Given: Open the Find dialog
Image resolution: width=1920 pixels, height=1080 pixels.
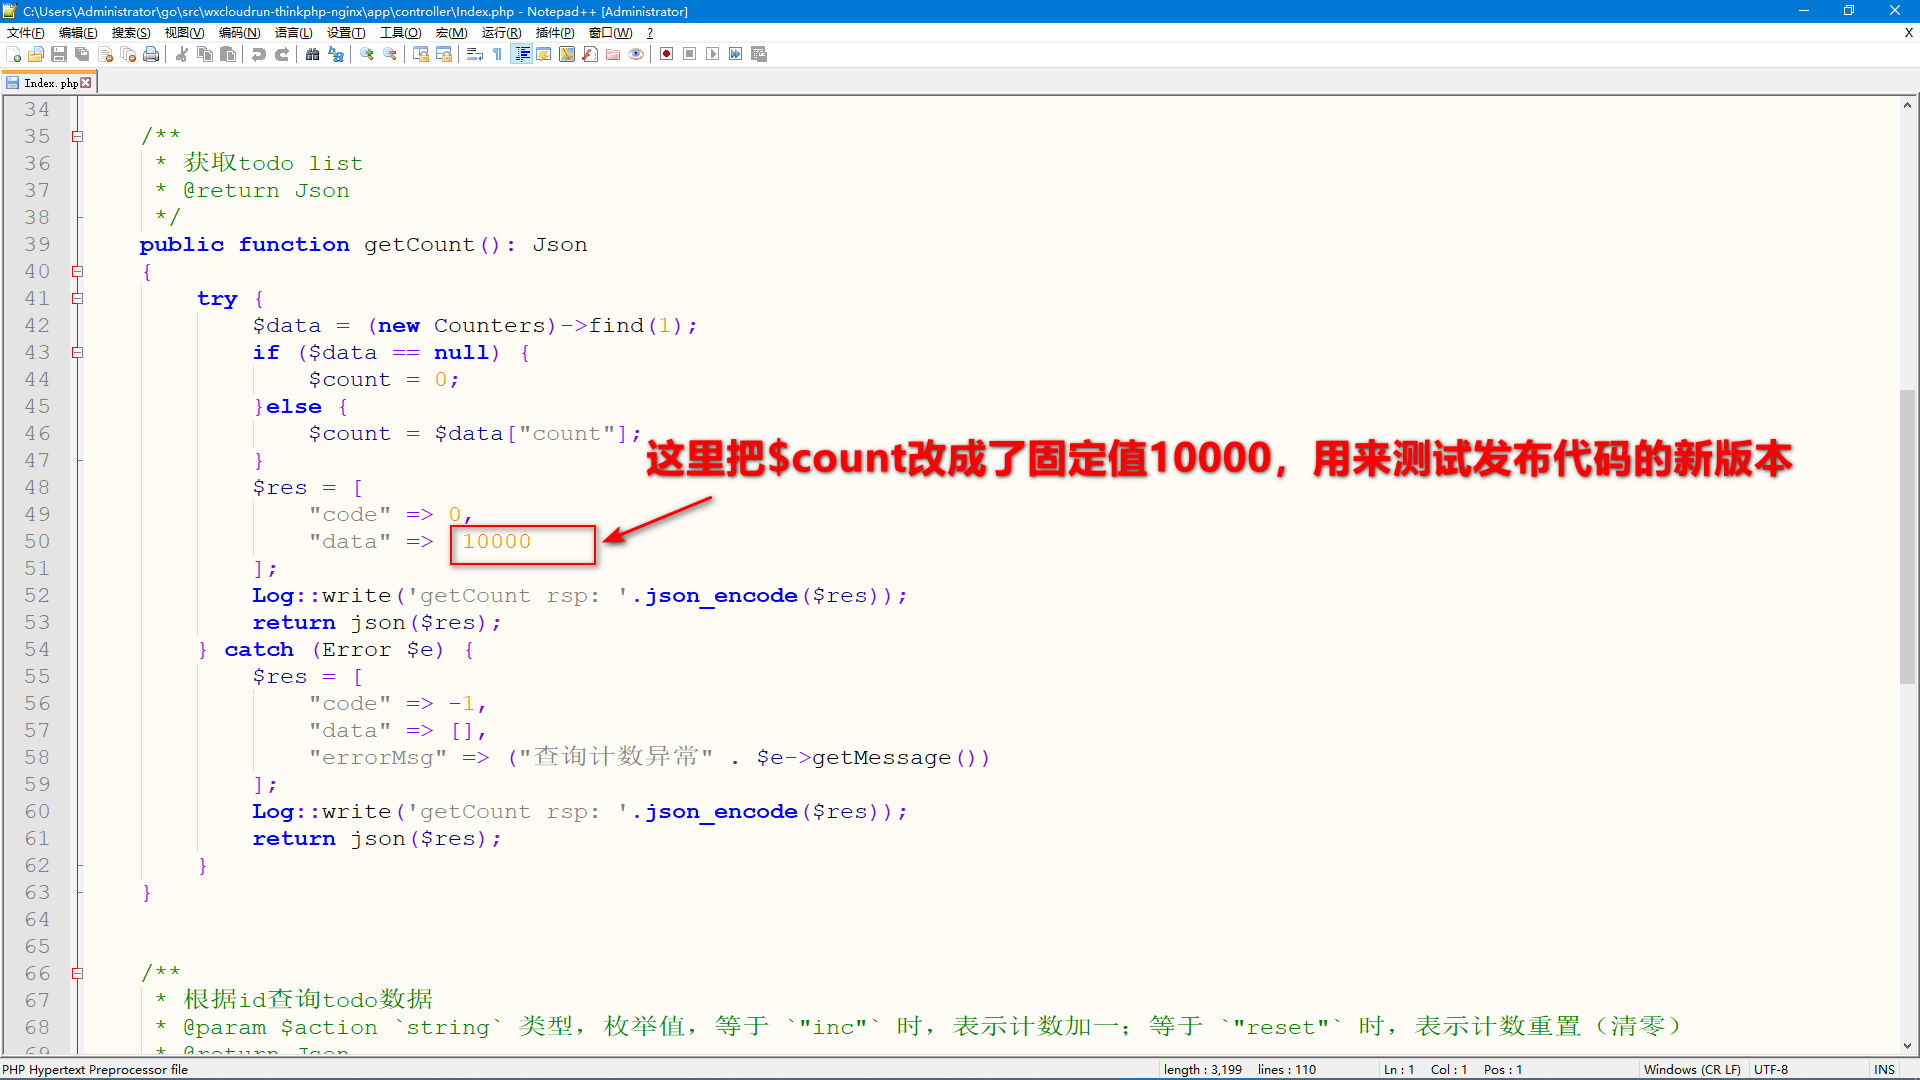Looking at the screenshot, I should click(313, 54).
